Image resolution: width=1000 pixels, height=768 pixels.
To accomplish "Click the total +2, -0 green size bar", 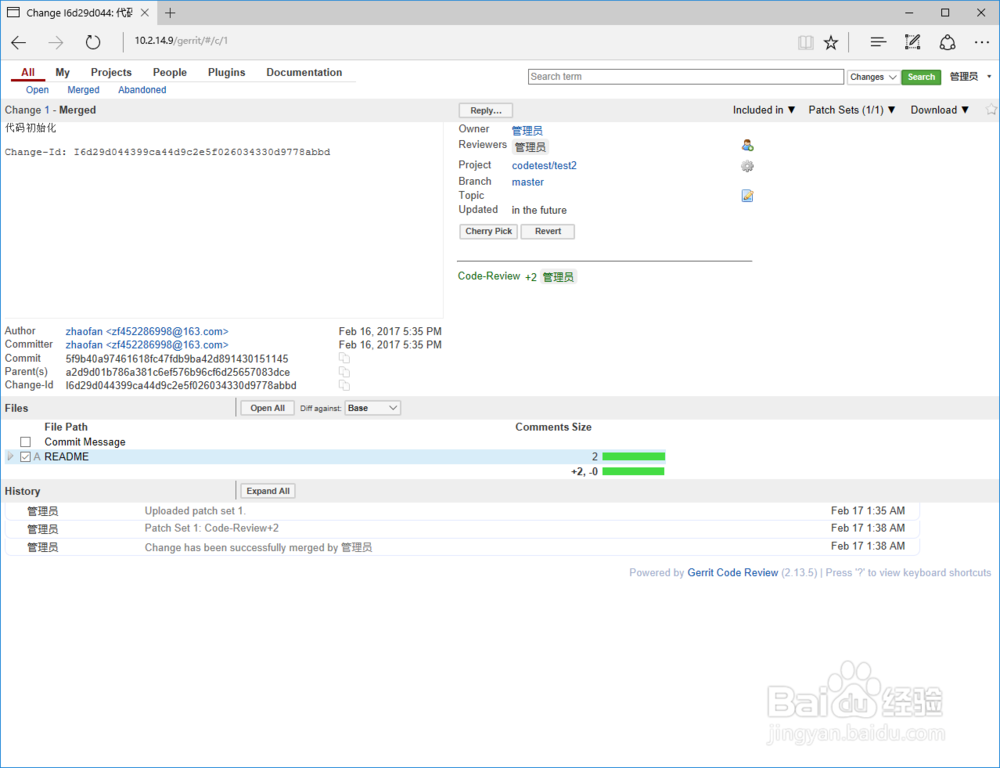I will pyautogui.click(x=633, y=471).
